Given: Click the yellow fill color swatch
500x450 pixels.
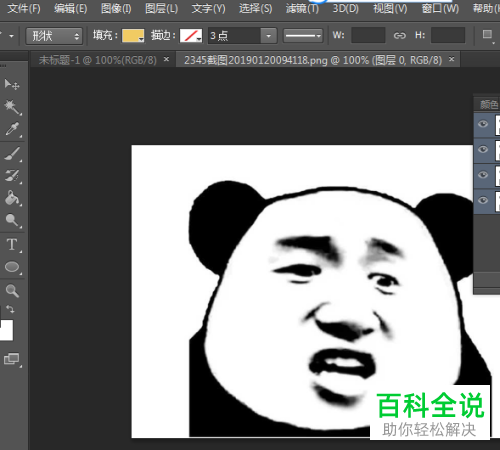Looking at the screenshot, I should (x=133, y=36).
